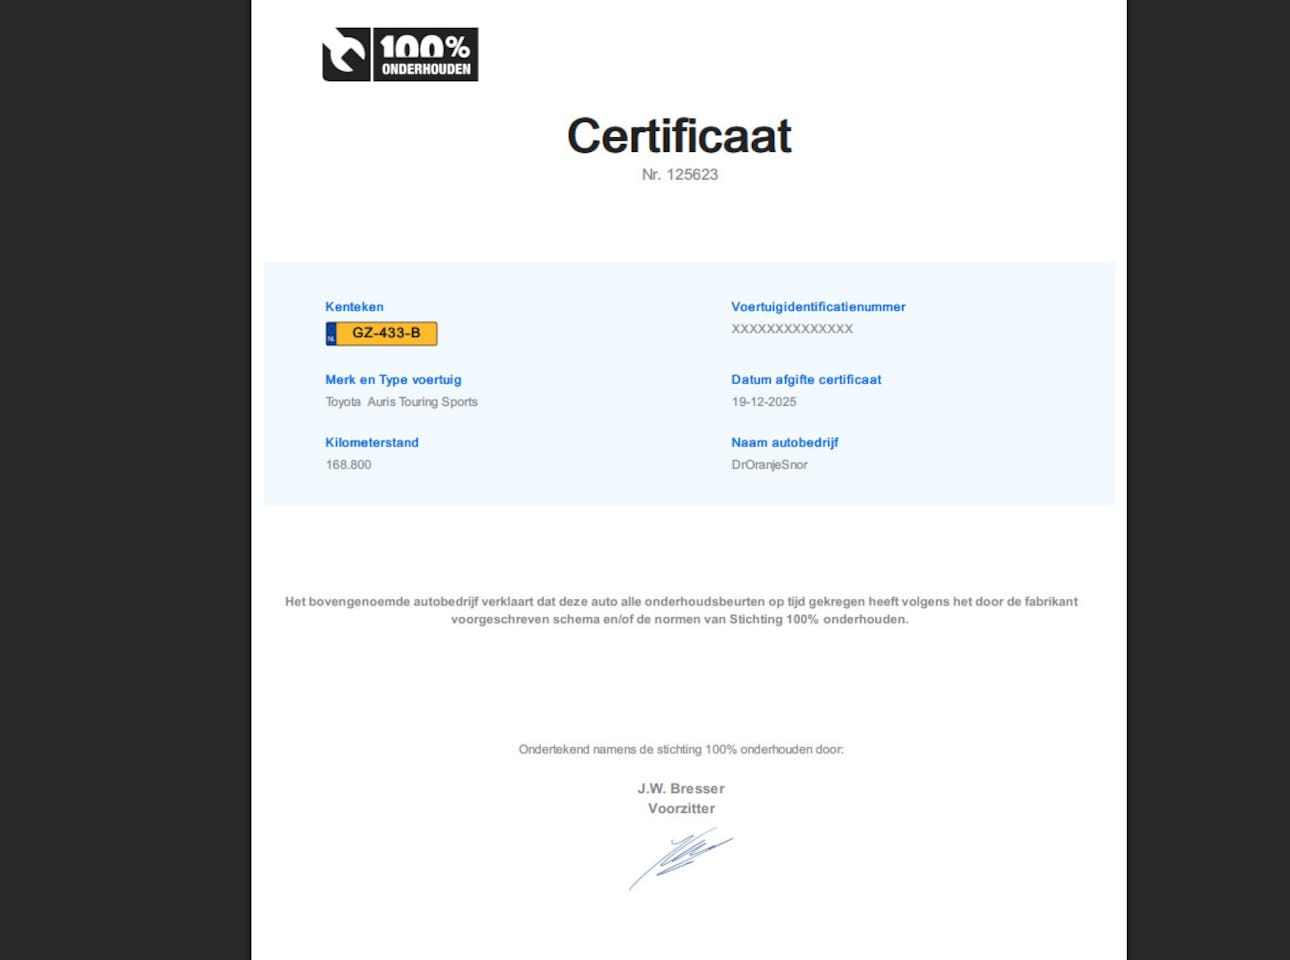Image resolution: width=1290 pixels, height=960 pixels.
Task: Select the DrOranjeSnor company name
Action: (769, 465)
